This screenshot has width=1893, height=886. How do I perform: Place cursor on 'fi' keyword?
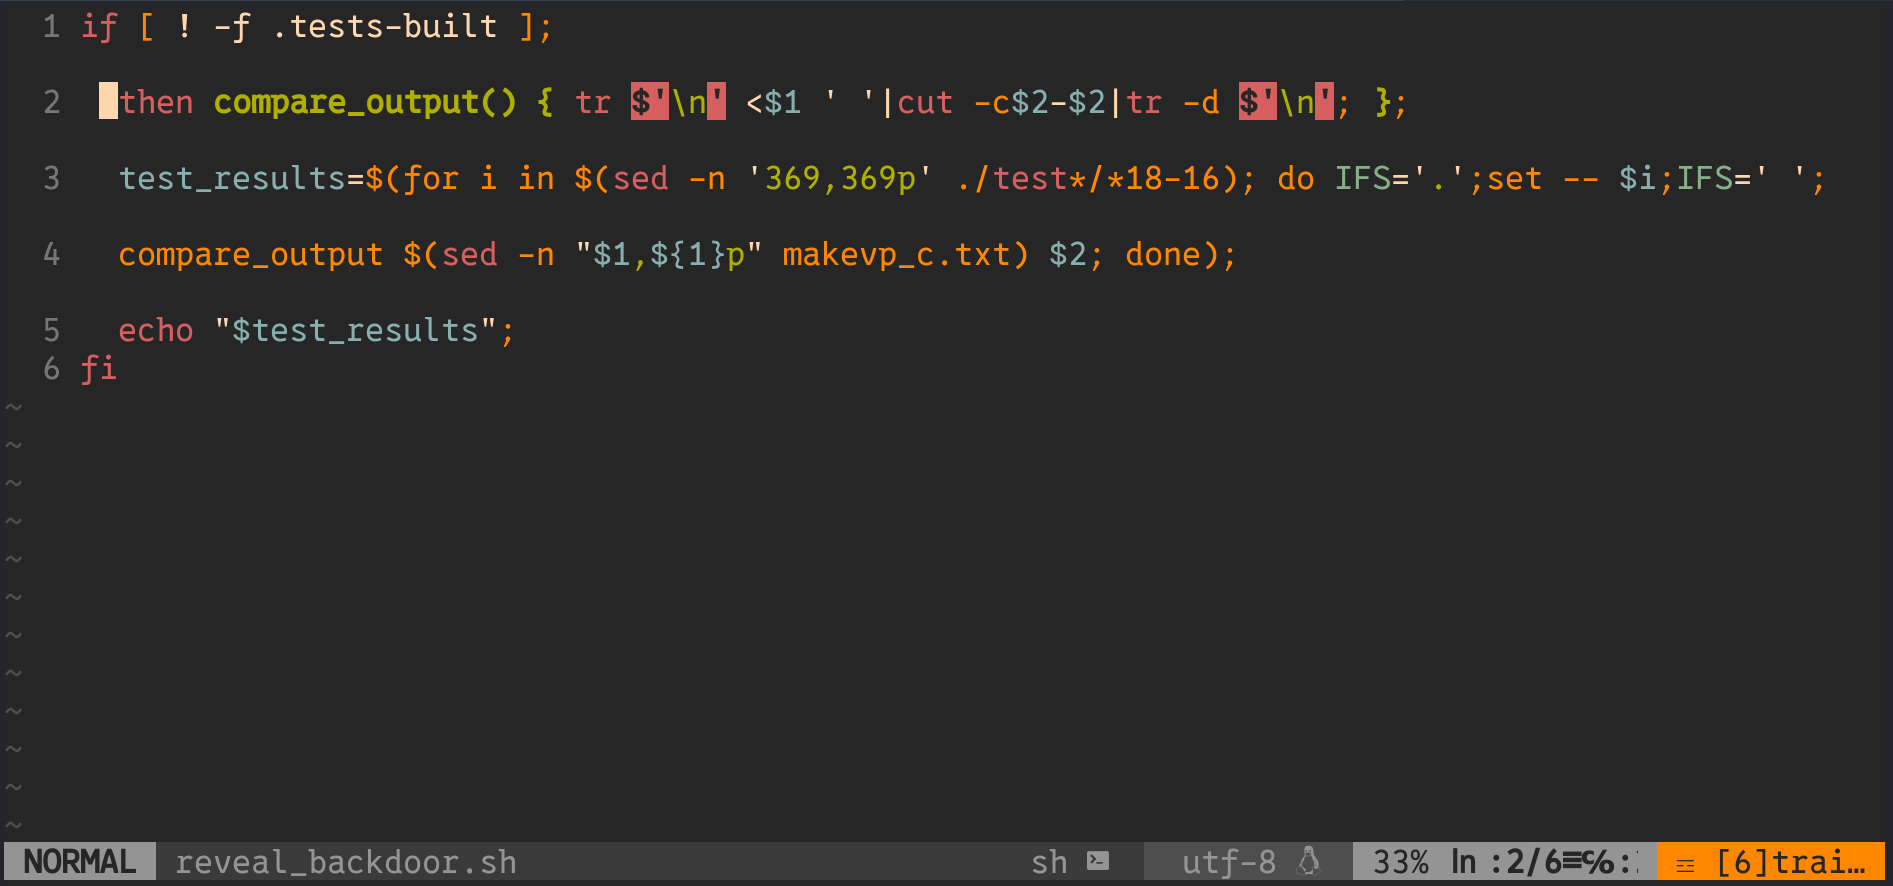pos(99,369)
